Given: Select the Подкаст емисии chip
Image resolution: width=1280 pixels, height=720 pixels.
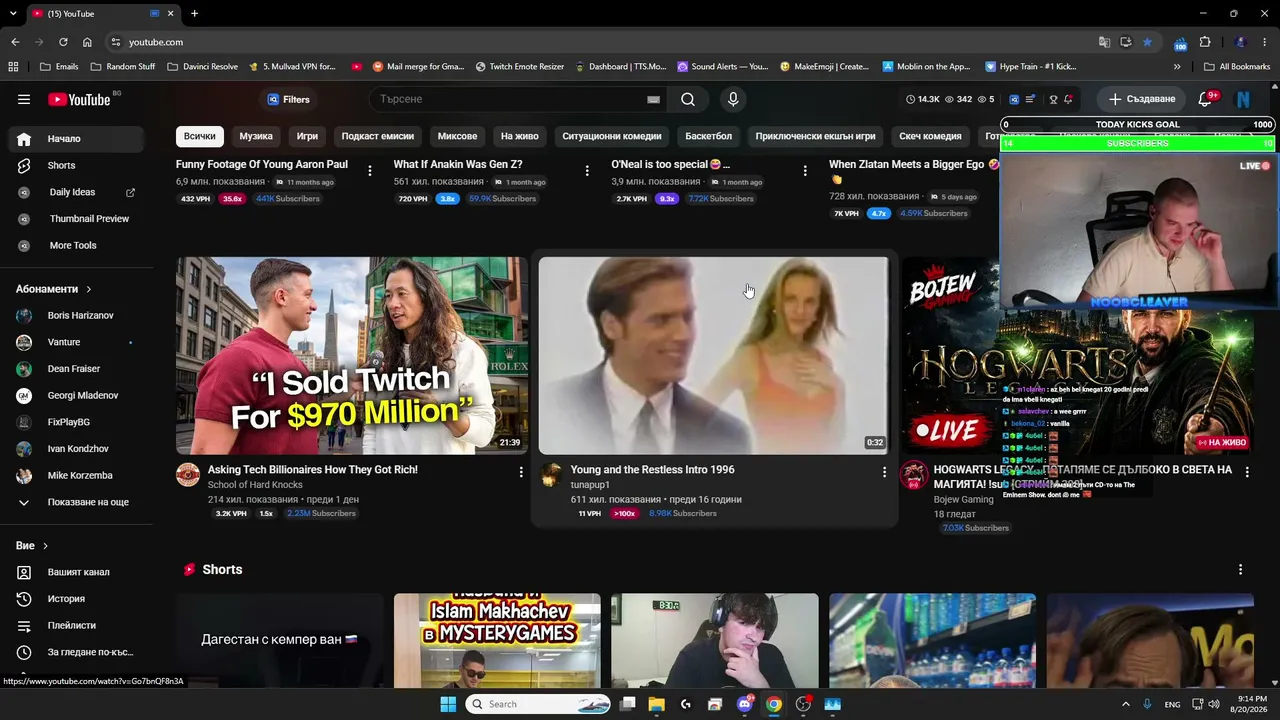Looking at the screenshot, I should (x=378, y=136).
